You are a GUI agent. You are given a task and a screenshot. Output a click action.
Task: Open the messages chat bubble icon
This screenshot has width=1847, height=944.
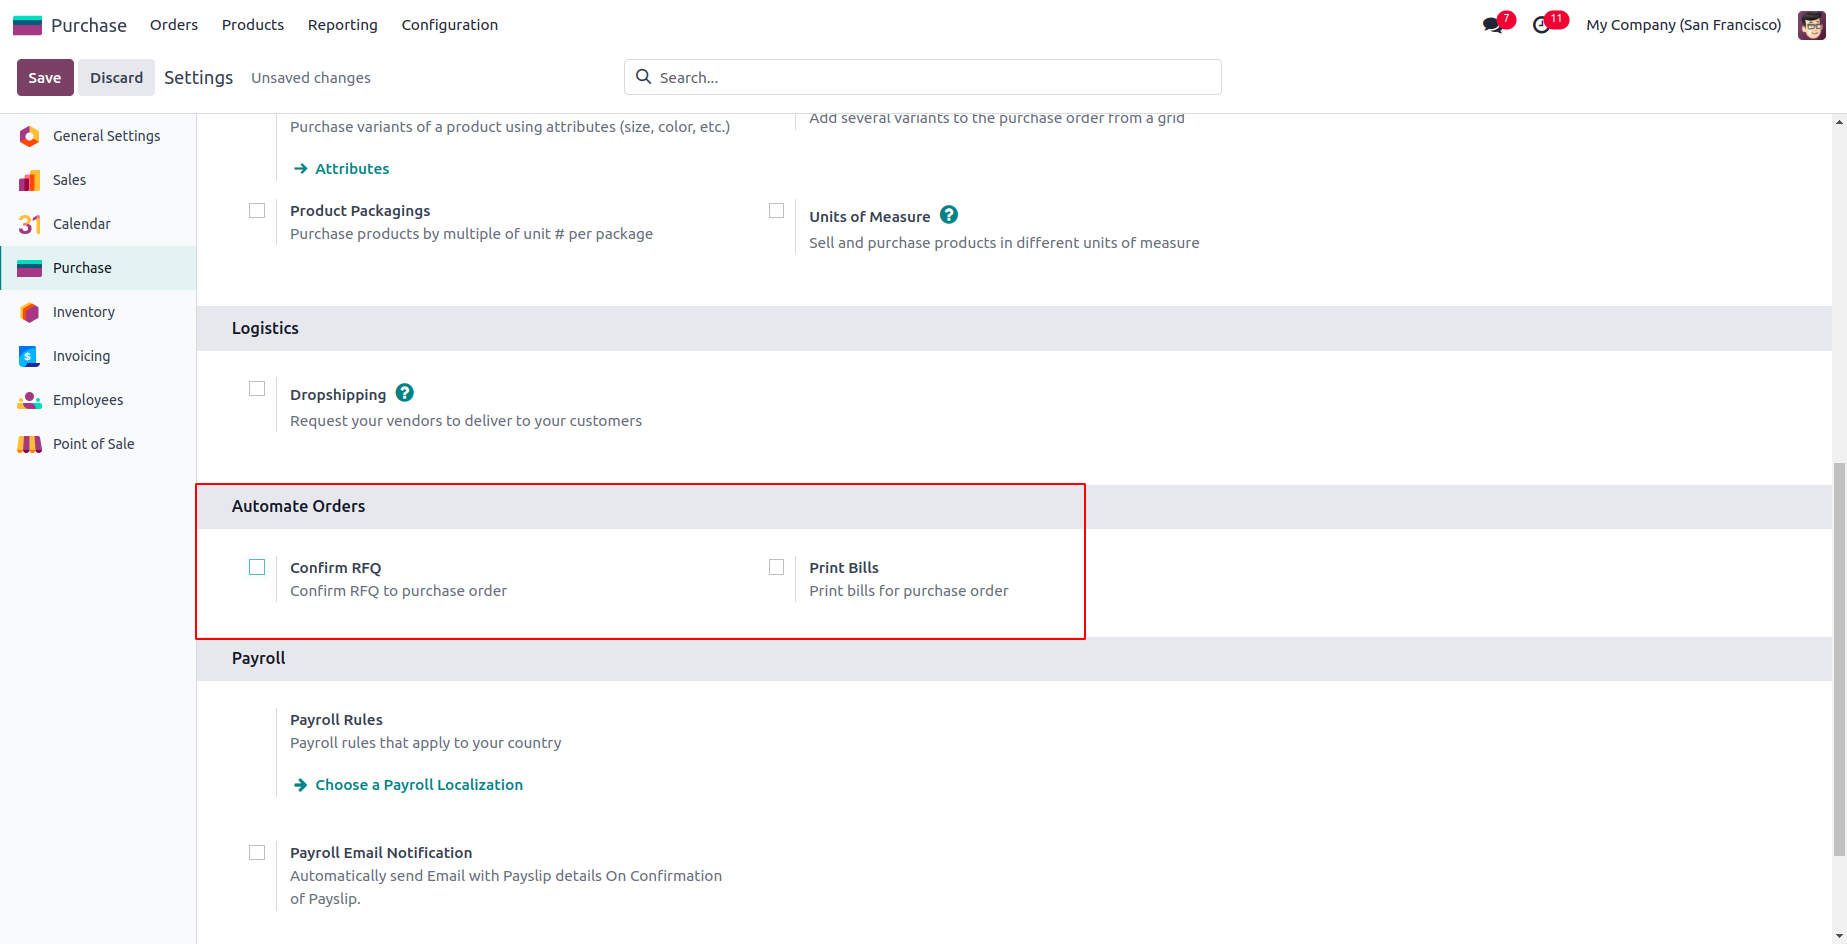point(1493,25)
